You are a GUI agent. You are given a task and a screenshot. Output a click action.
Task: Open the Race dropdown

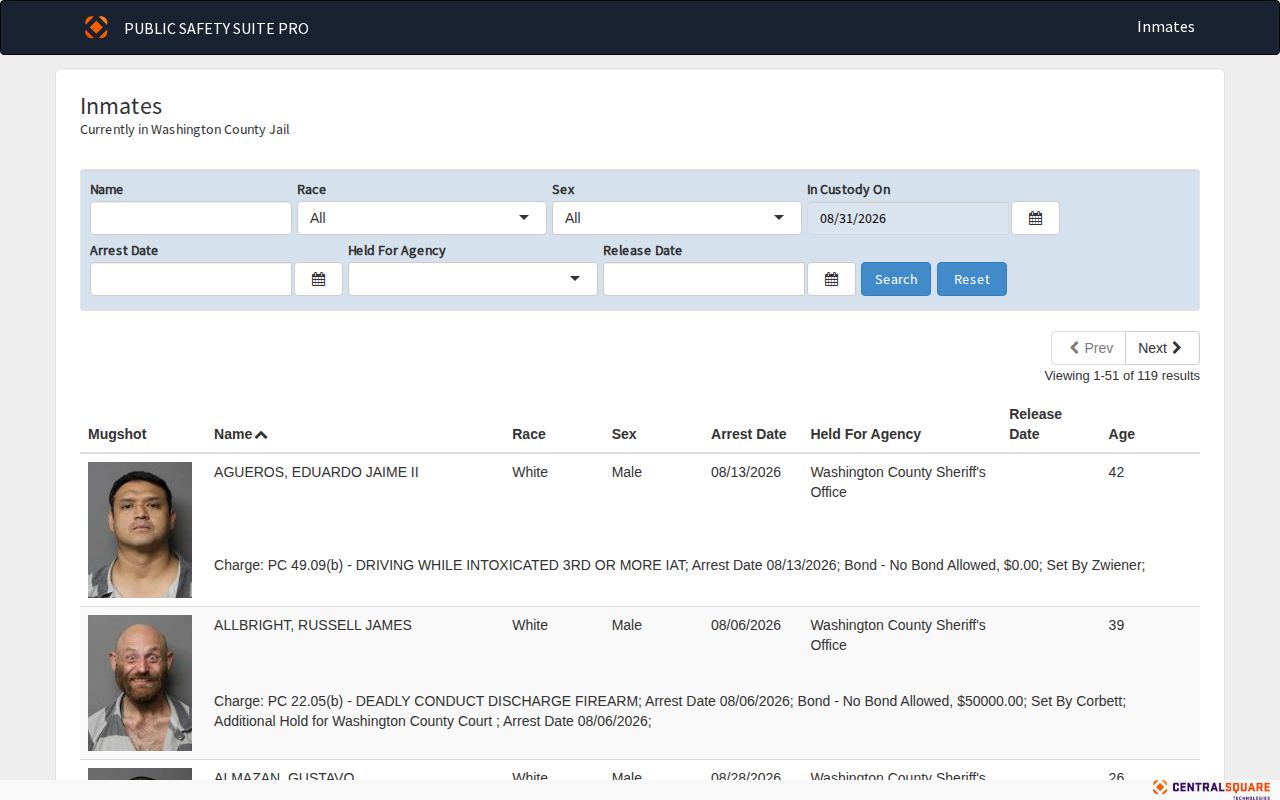click(421, 218)
